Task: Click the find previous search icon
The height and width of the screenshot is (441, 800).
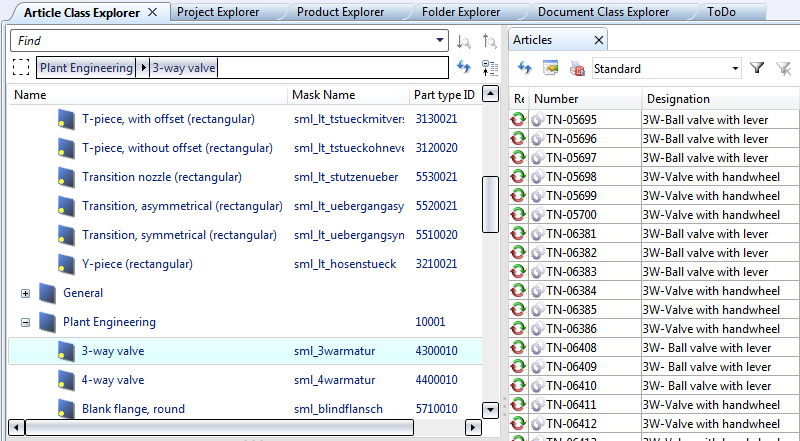Action: (489, 41)
